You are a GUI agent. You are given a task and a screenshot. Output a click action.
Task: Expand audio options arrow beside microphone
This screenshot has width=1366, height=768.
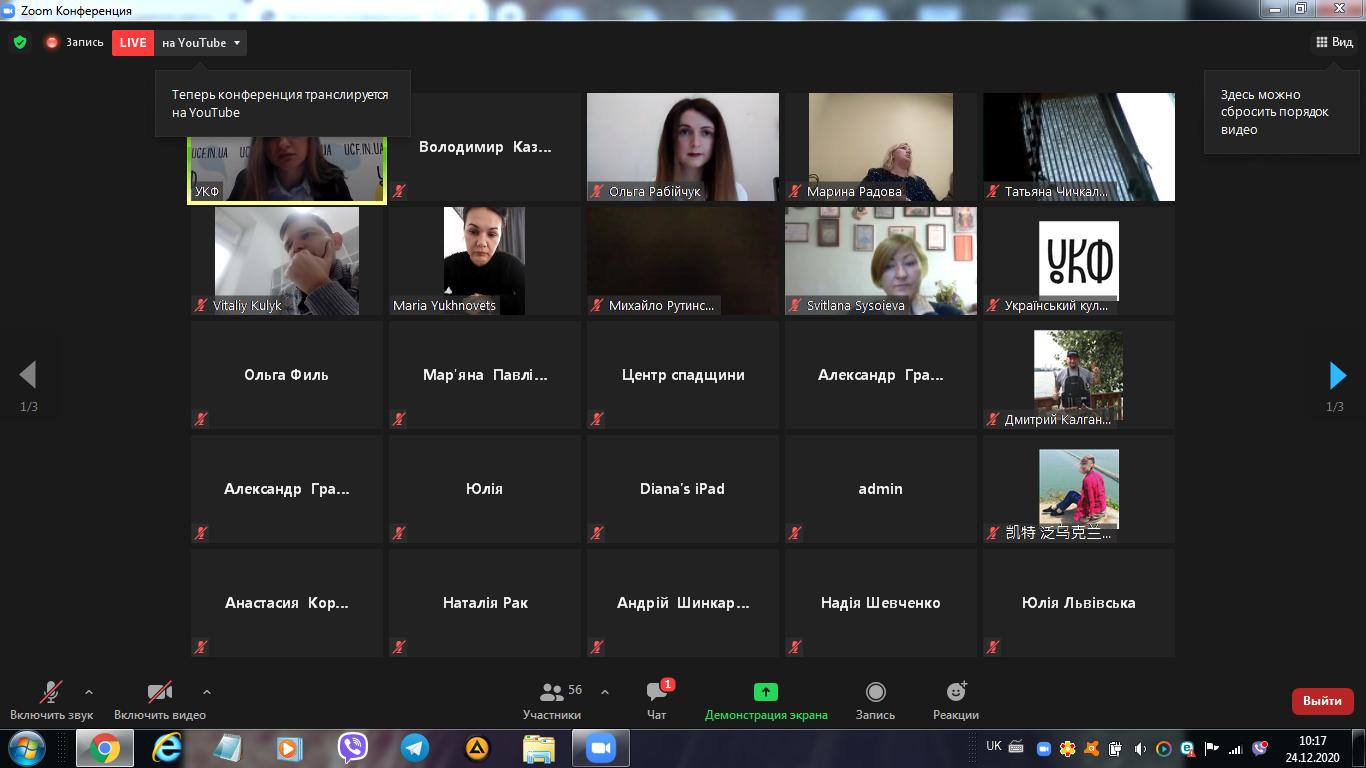click(x=89, y=692)
